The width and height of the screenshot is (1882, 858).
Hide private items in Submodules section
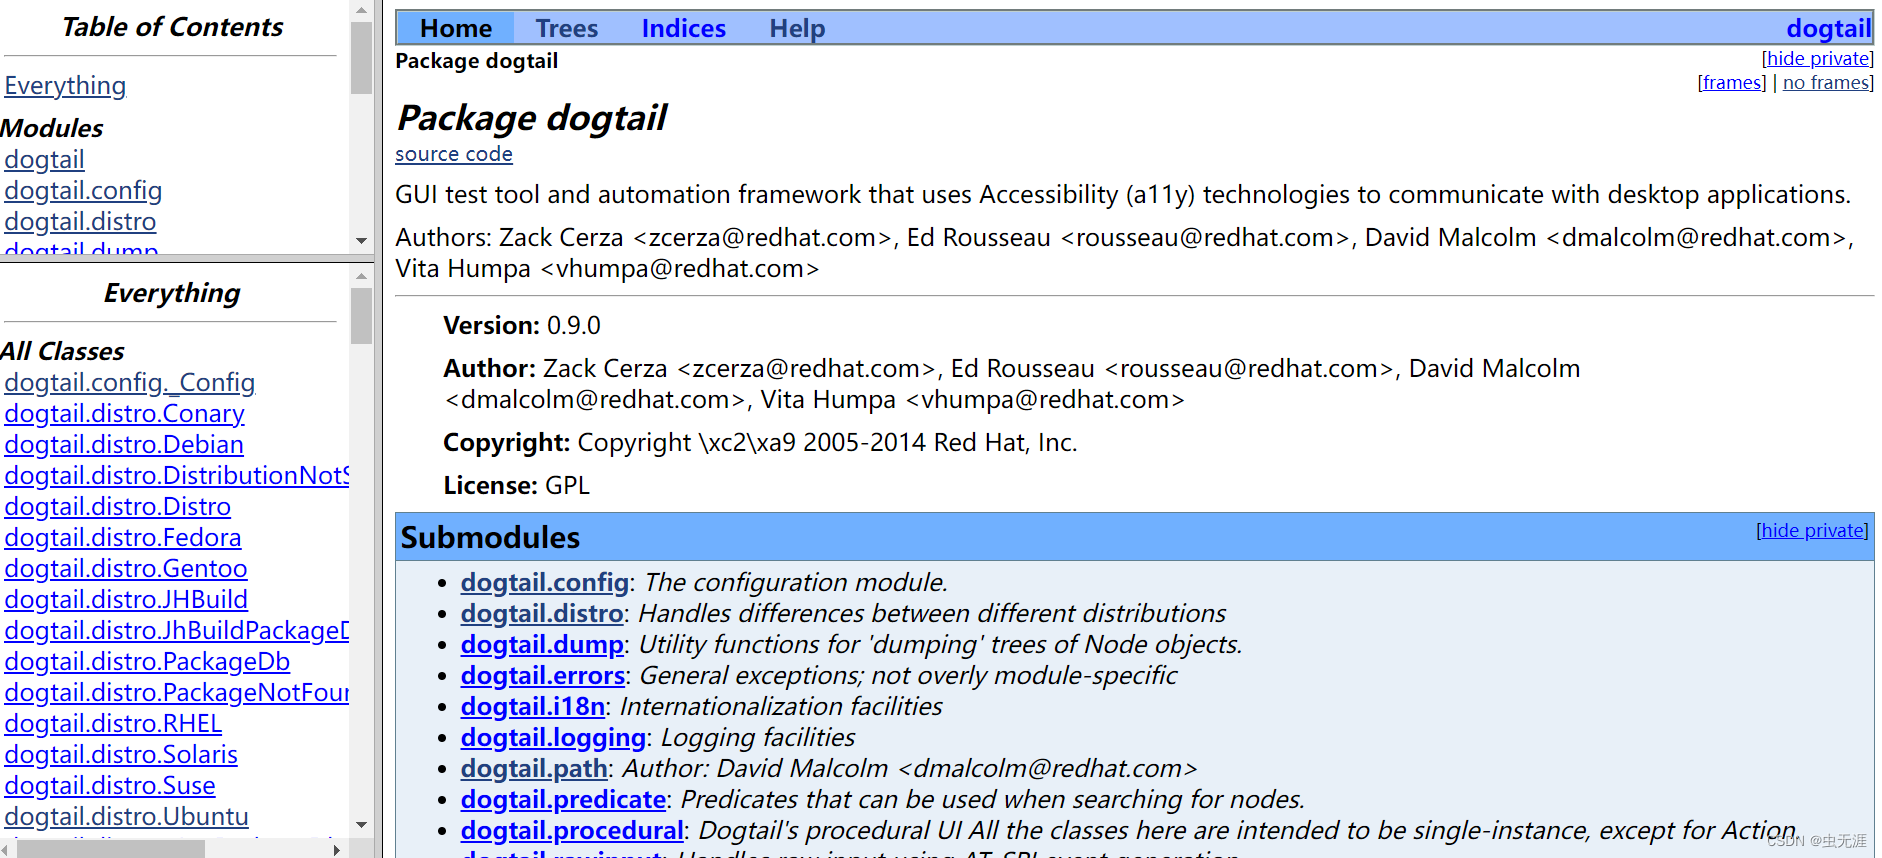tap(1812, 531)
